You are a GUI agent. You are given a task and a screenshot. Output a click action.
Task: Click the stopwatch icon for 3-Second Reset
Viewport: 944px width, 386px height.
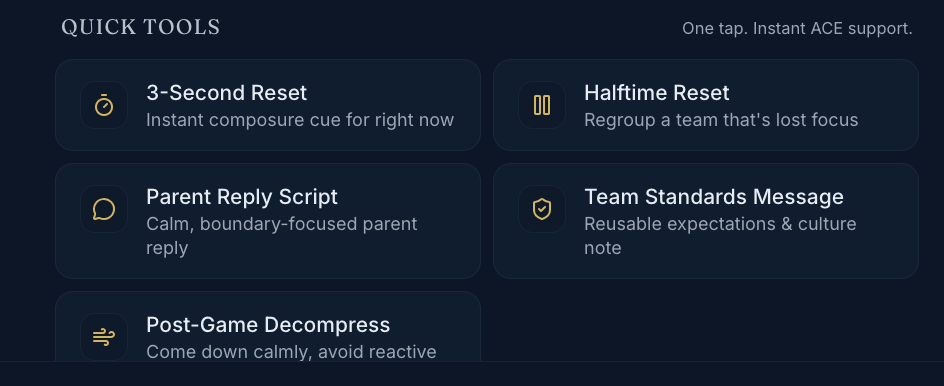[x=104, y=105]
